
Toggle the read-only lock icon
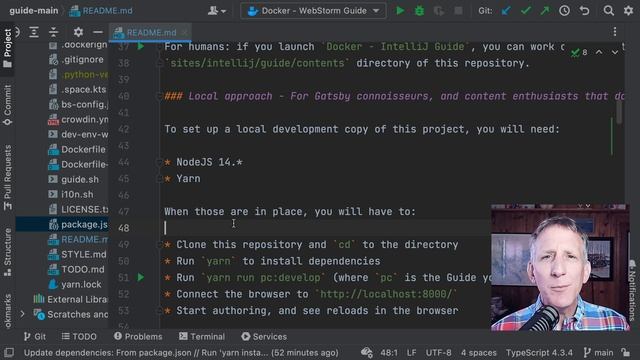[626, 352]
